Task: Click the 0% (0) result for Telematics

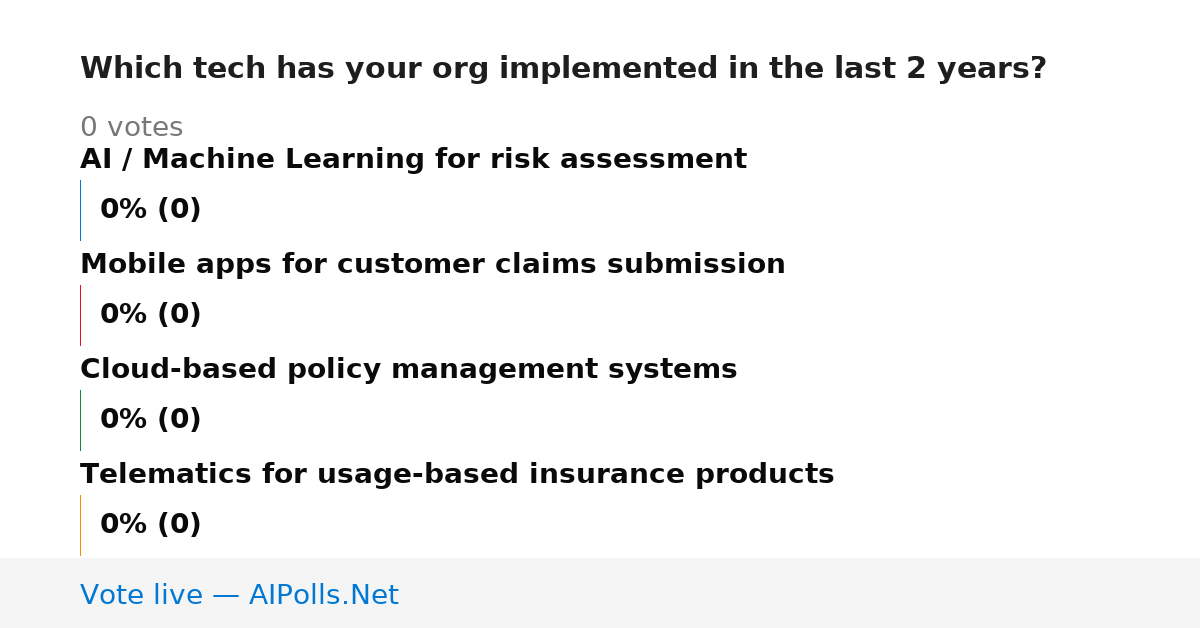Action: 150,525
